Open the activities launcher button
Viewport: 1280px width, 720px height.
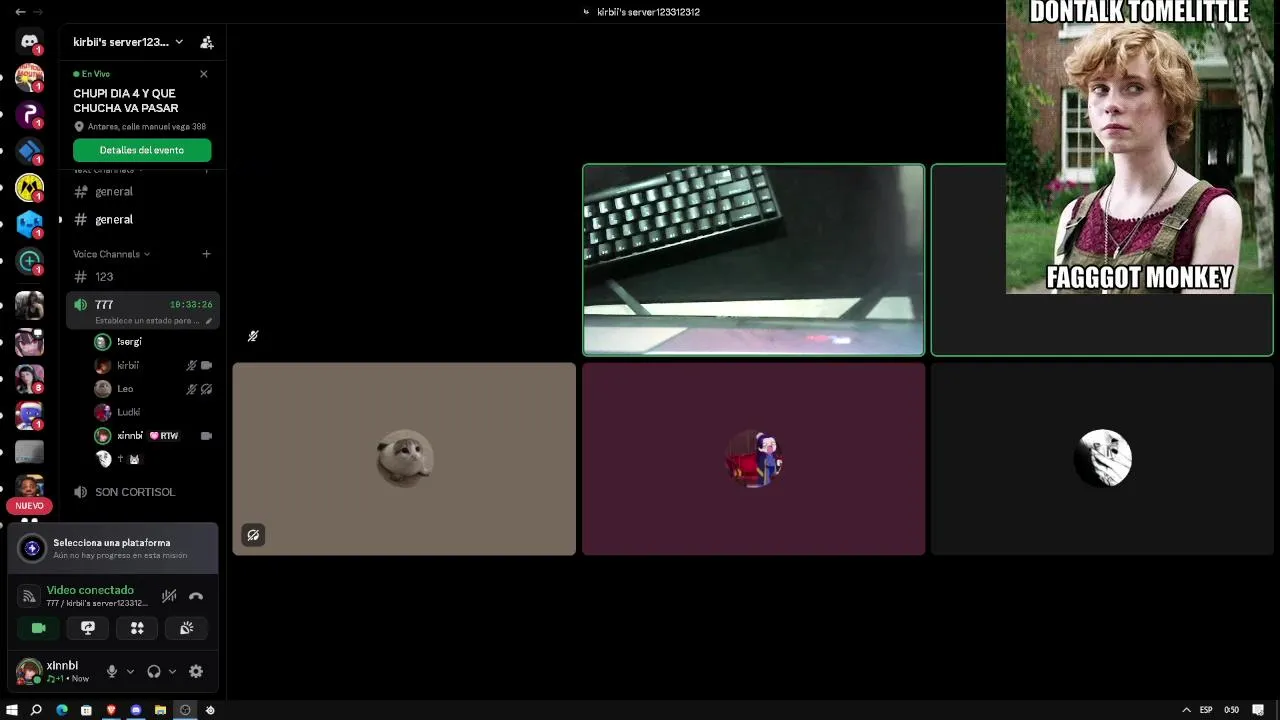(137, 628)
